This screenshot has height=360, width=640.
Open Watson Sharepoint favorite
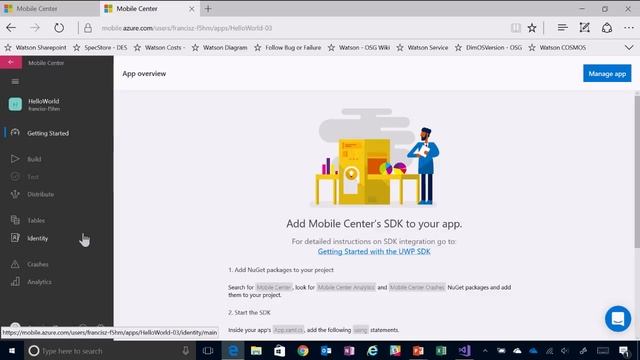pyautogui.click(x=36, y=48)
